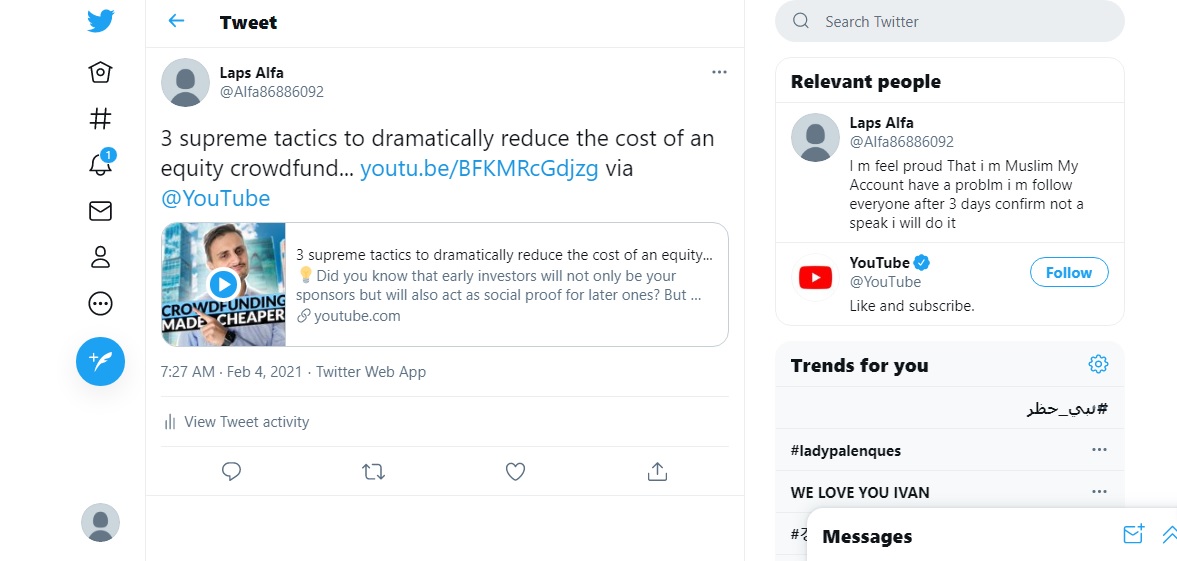Click the compose Tweet feather button
Image resolution: width=1177 pixels, height=561 pixels.
100,361
